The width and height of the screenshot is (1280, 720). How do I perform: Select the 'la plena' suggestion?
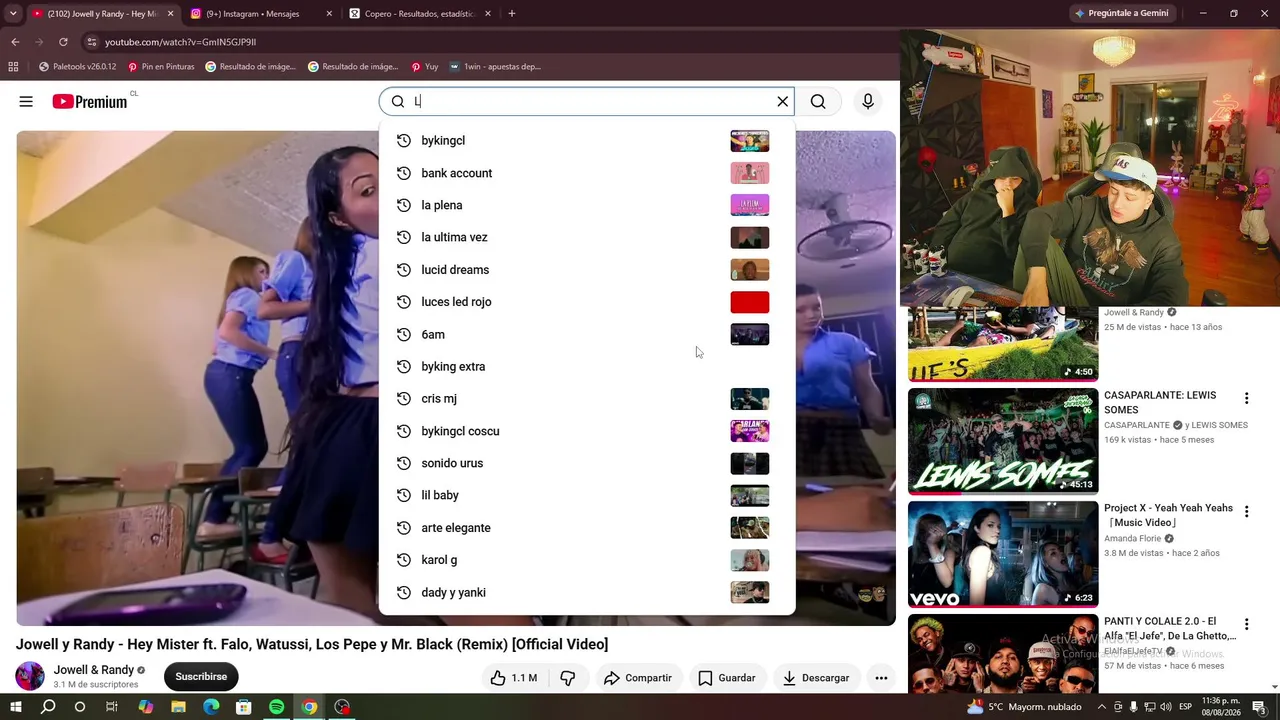click(587, 205)
